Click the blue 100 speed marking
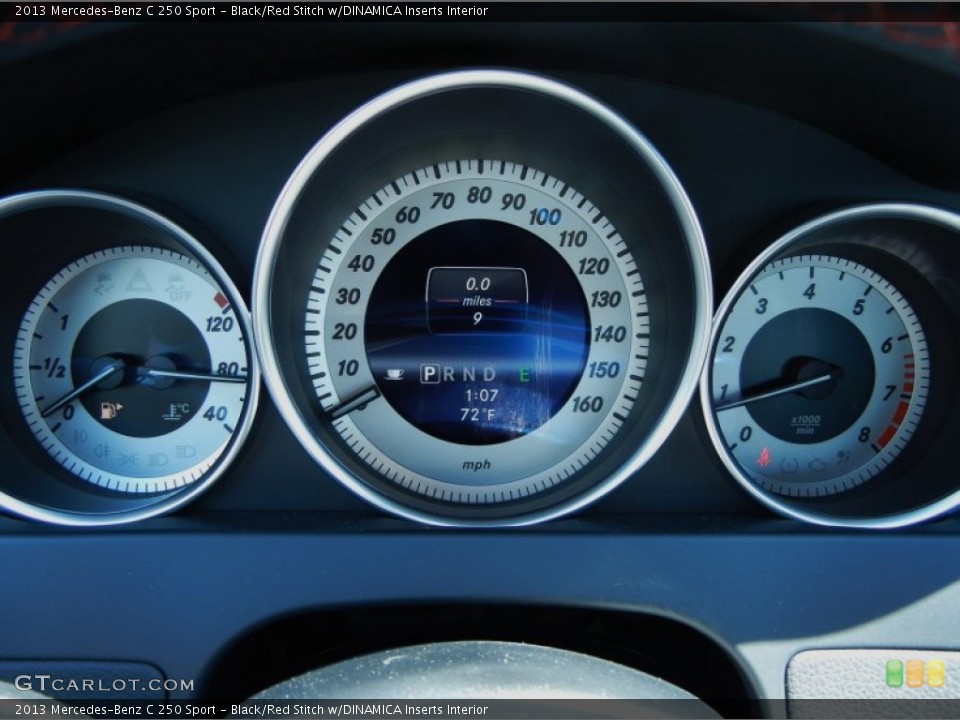Viewport: 960px width, 720px height. tap(544, 217)
